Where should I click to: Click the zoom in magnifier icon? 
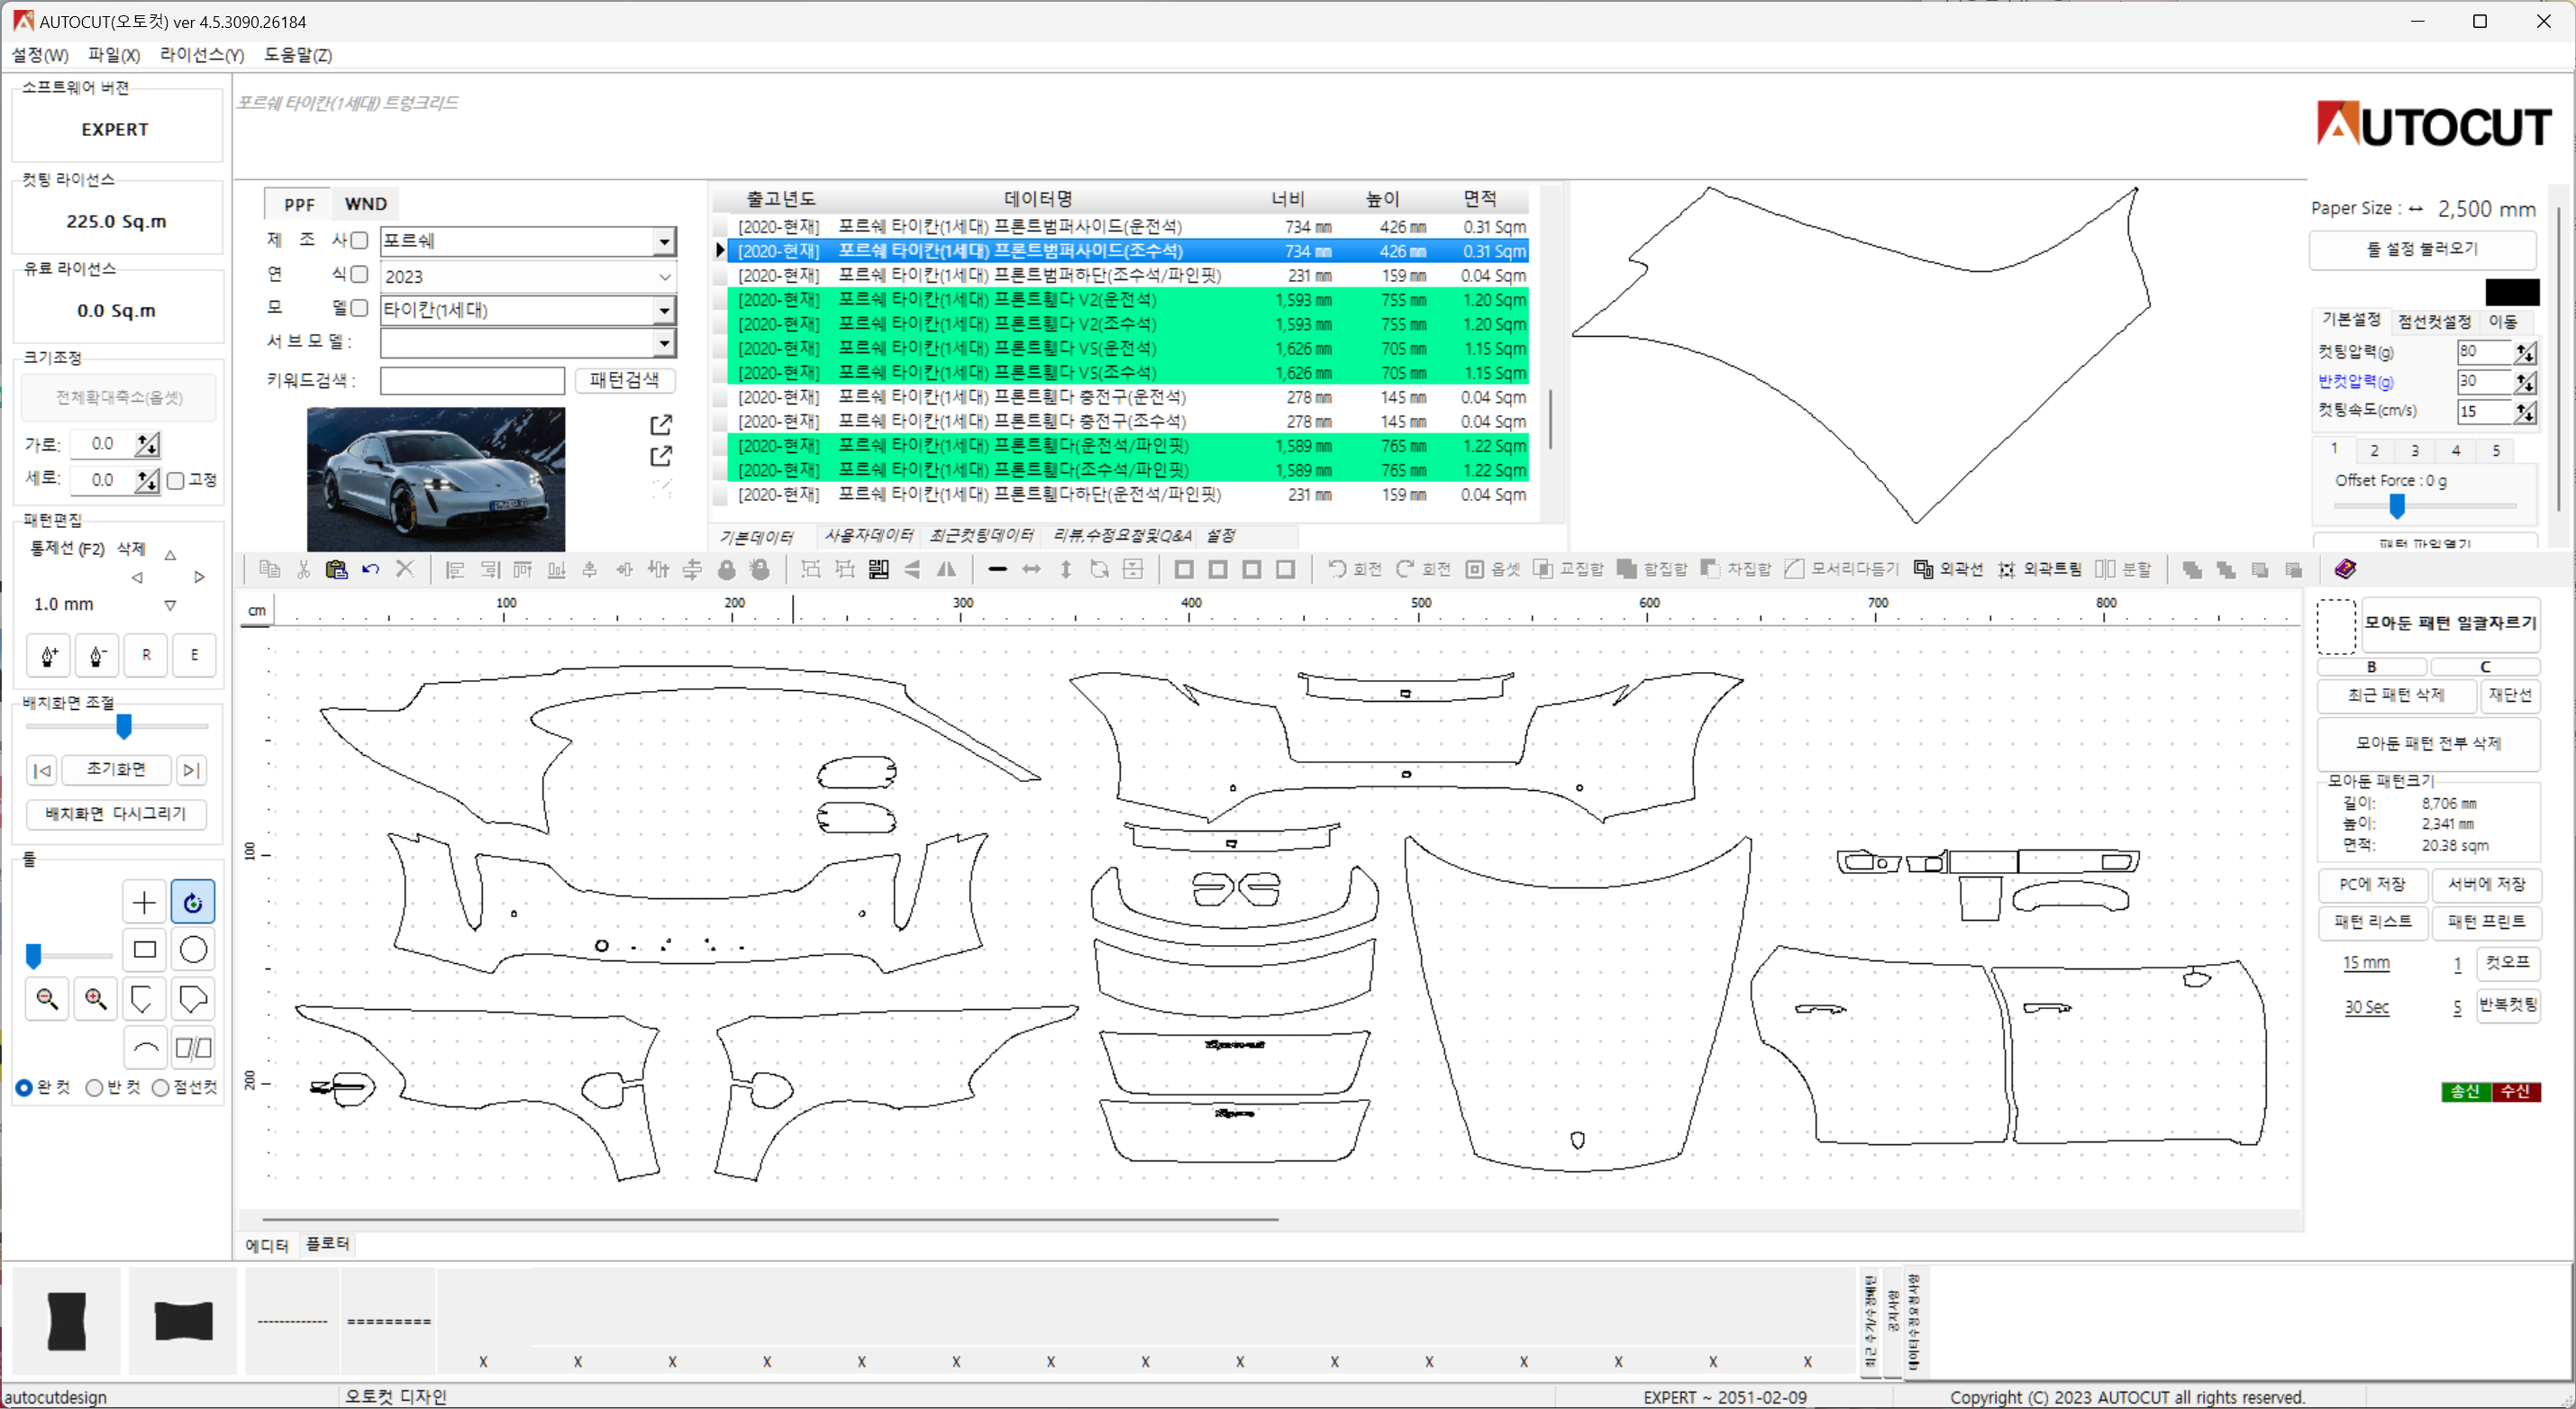(x=96, y=998)
